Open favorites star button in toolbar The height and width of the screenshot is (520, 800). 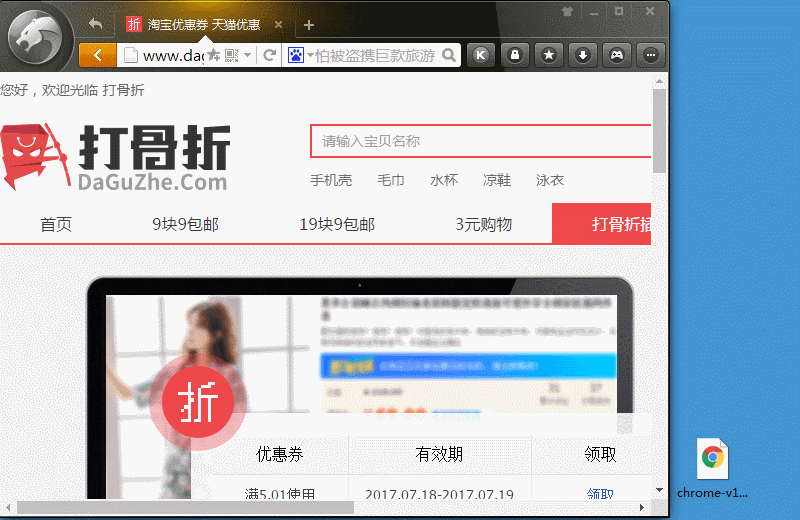tap(549, 55)
